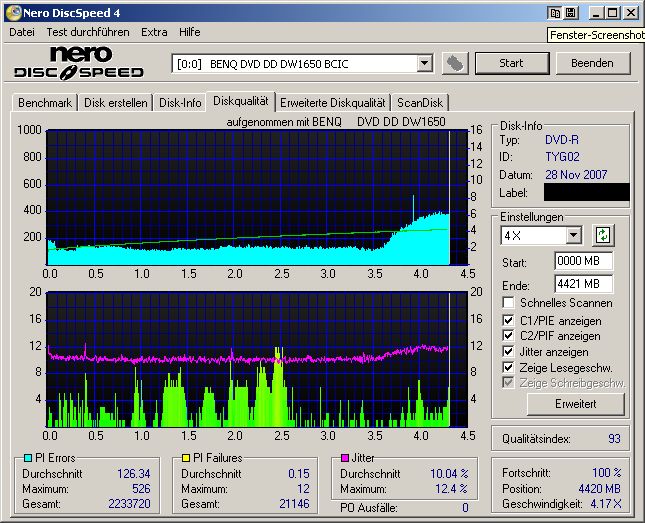Open the Extra menu
This screenshot has width=645, height=523.
154,32
